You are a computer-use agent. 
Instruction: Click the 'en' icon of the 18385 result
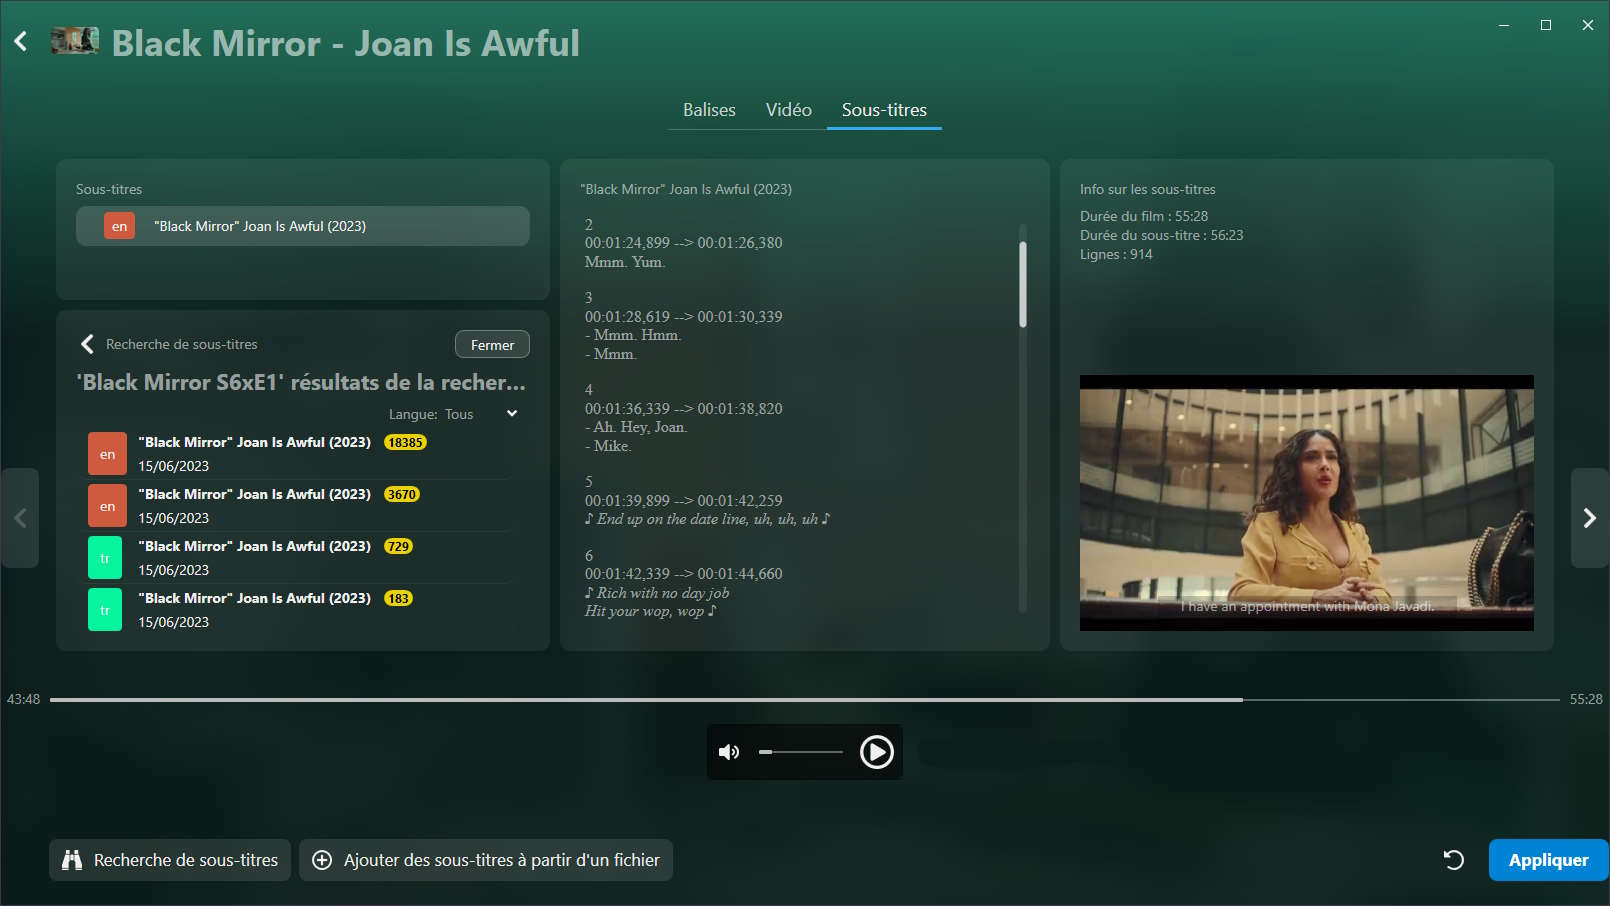coord(107,454)
